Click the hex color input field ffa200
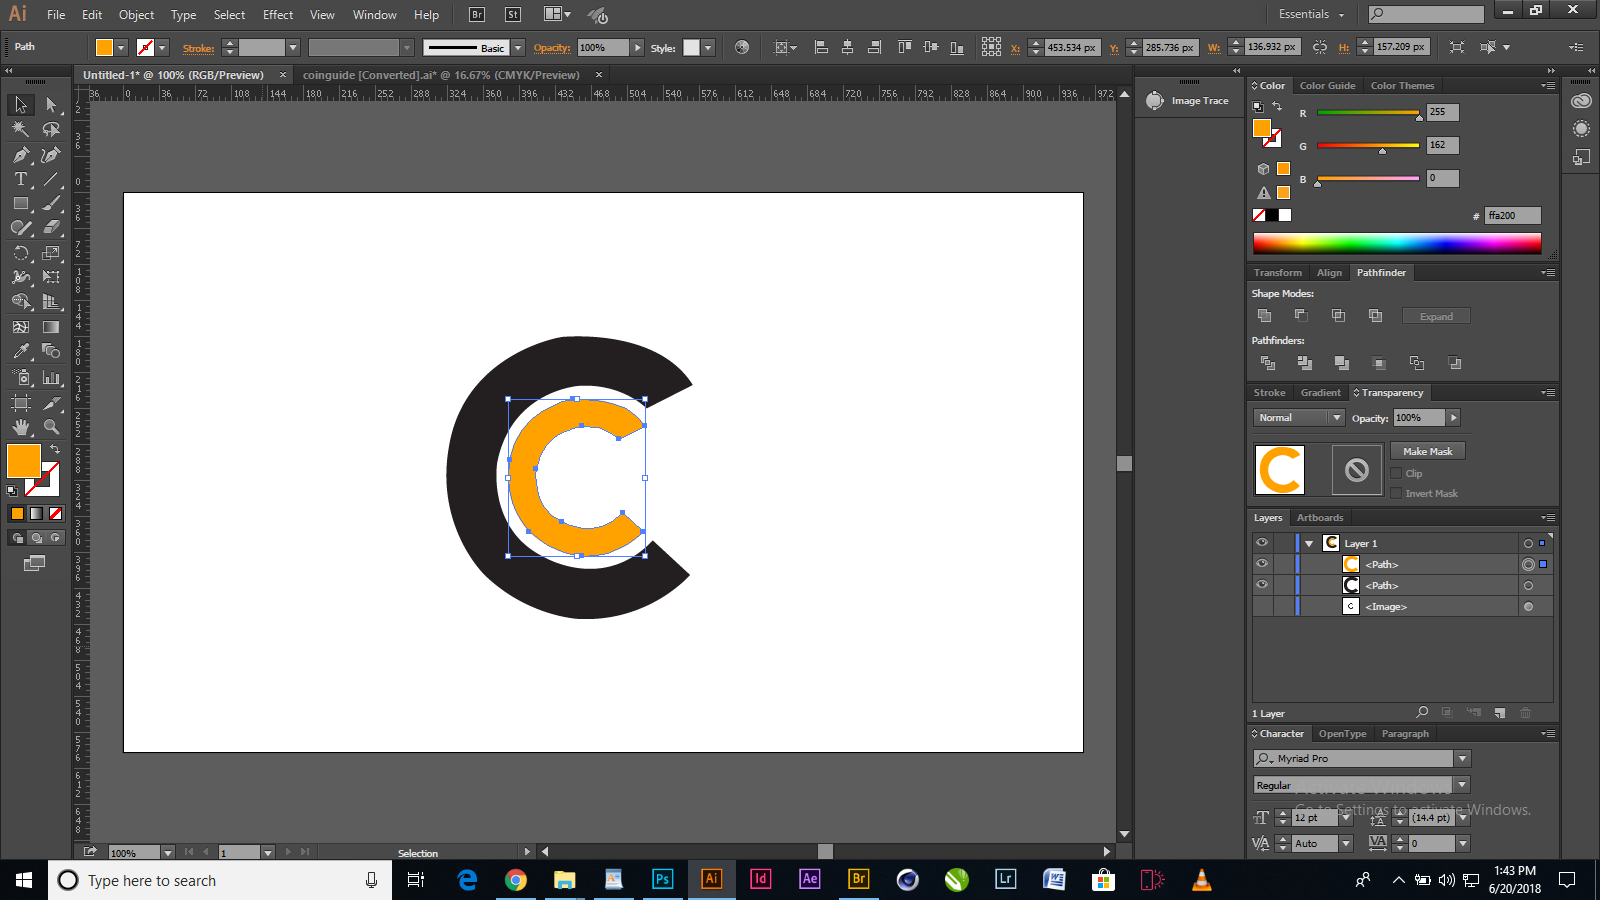Image resolution: width=1600 pixels, height=900 pixels. coord(1513,216)
